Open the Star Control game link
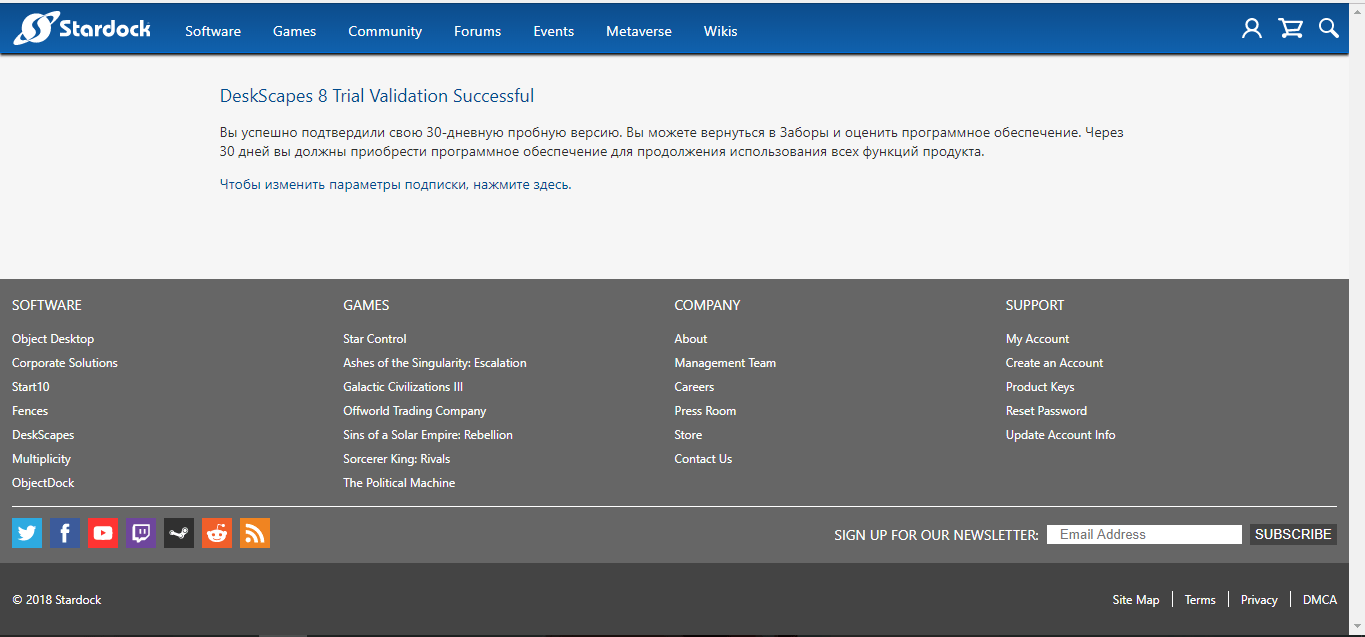 pos(375,339)
